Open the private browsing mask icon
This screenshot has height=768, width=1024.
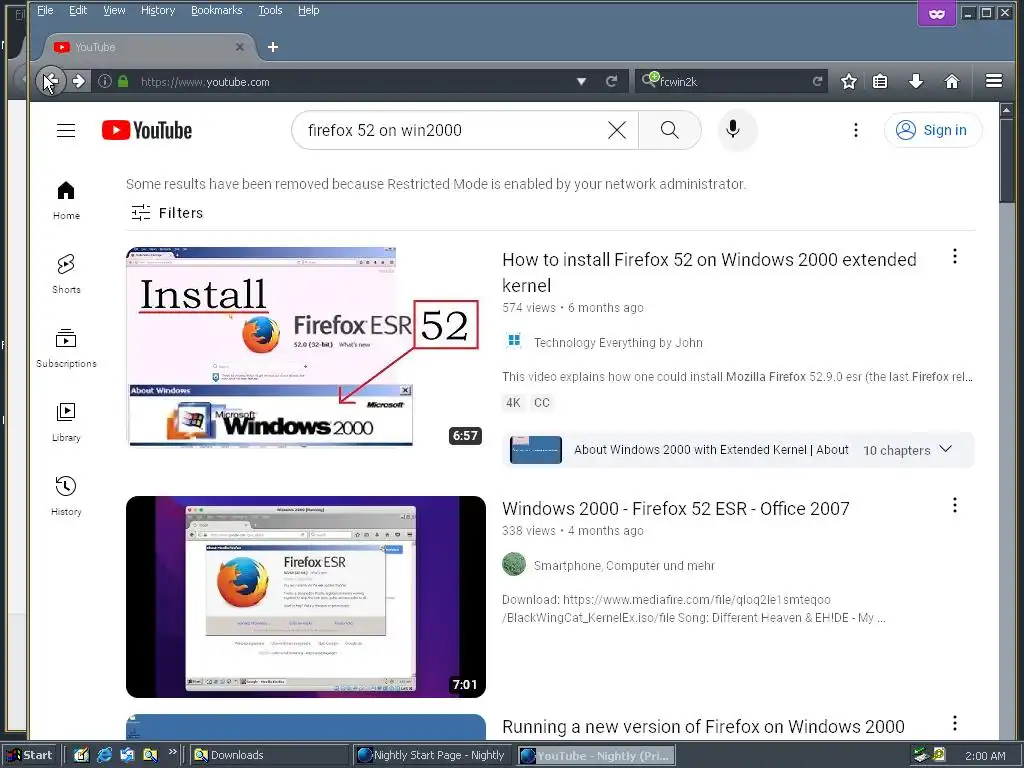tap(936, 14)
